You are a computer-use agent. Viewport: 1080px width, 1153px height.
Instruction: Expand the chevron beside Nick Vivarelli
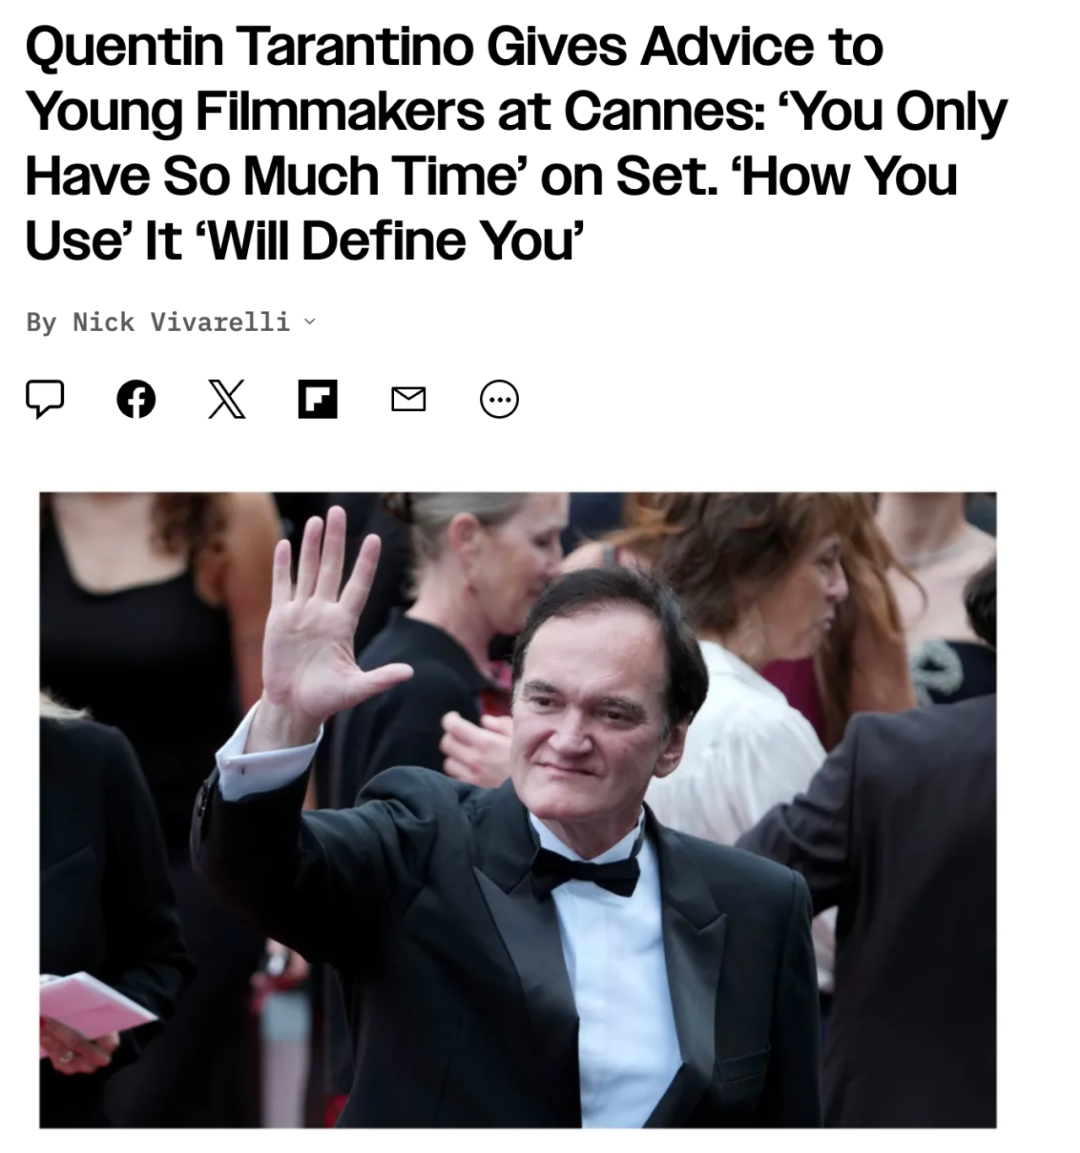click(x=310, y=322)
